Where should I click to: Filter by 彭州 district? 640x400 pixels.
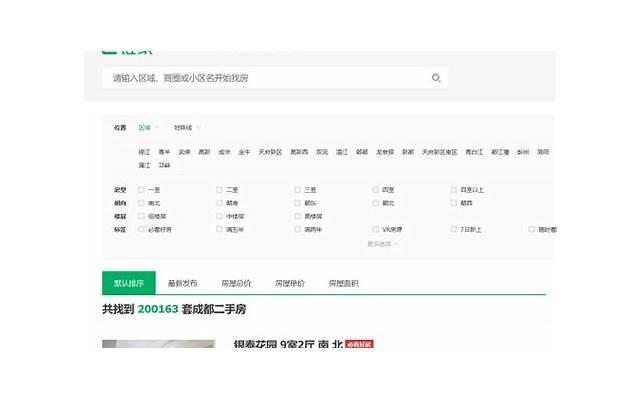523,152
